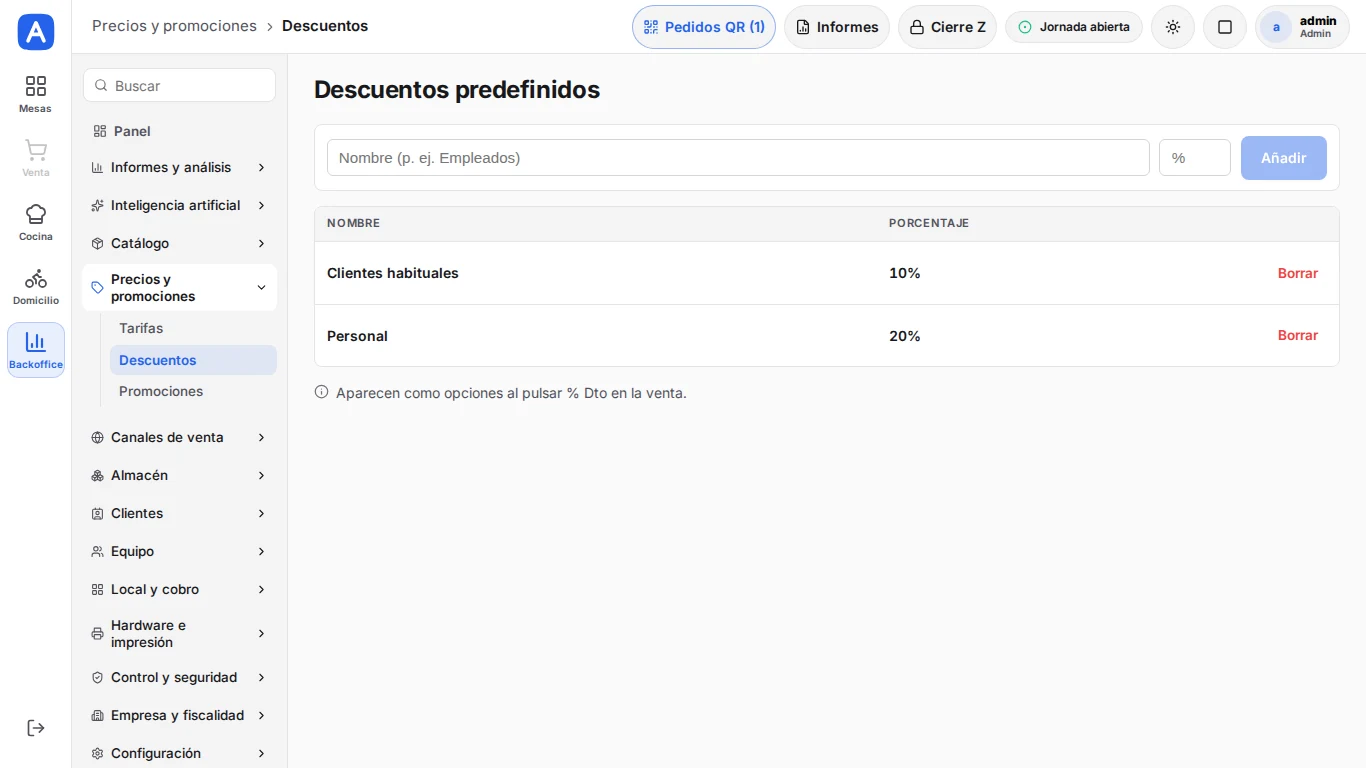Click the Clientes habituales row name
Image resolution: width=1366 pixels, height=768 pixels.
(393, 273)
